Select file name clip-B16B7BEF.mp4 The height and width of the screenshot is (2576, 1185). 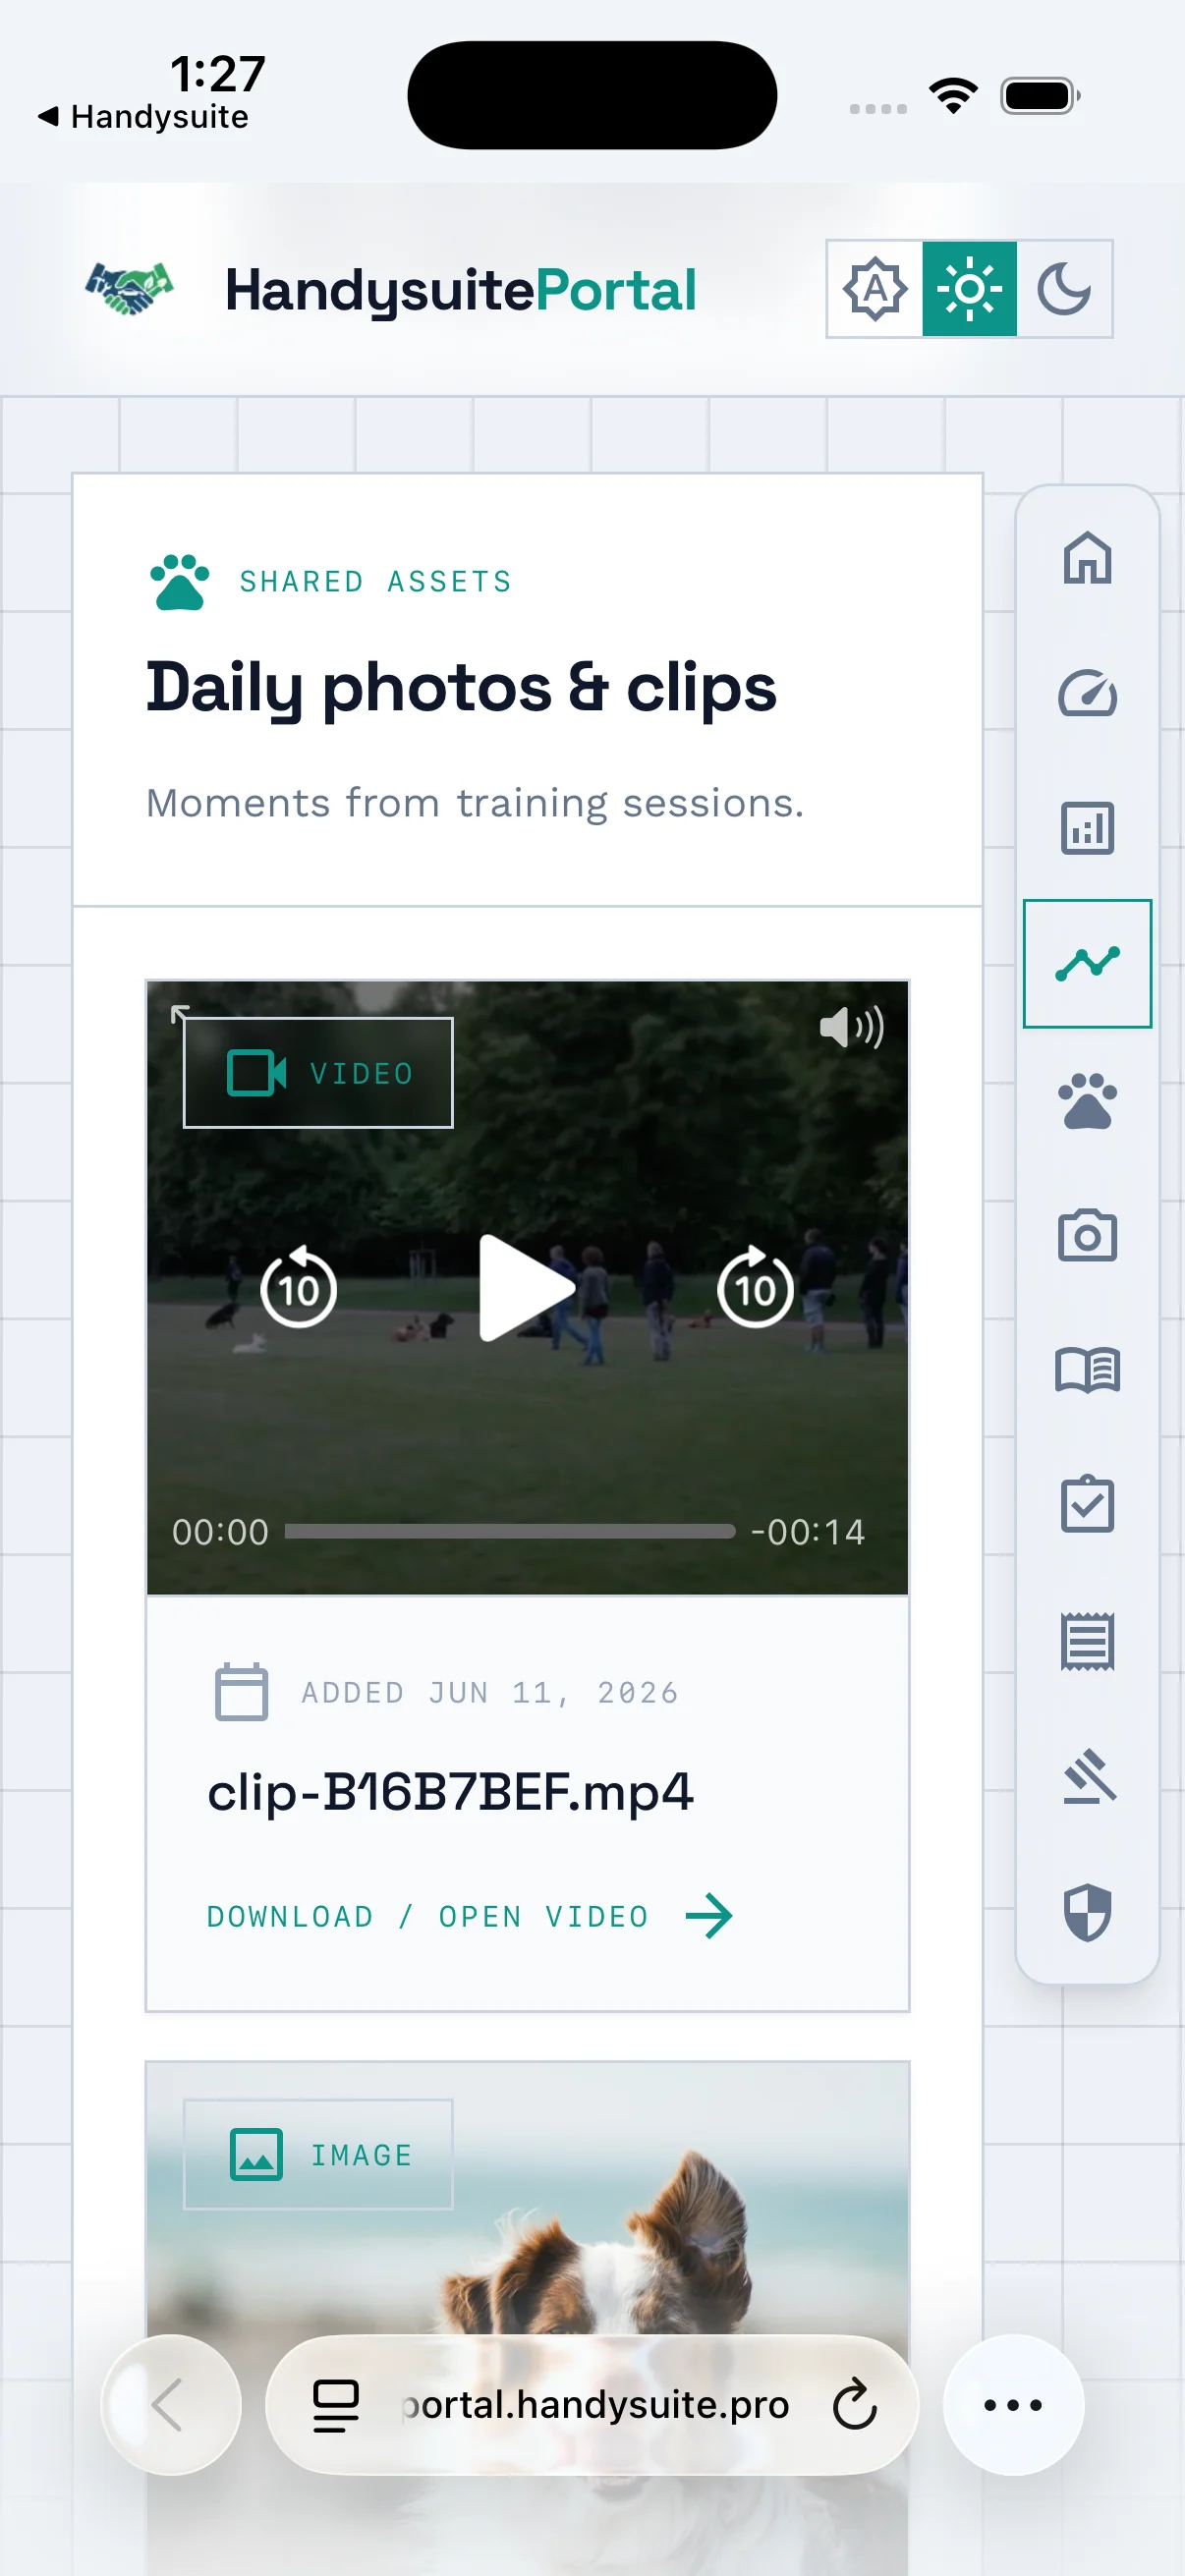point(450,1792)
